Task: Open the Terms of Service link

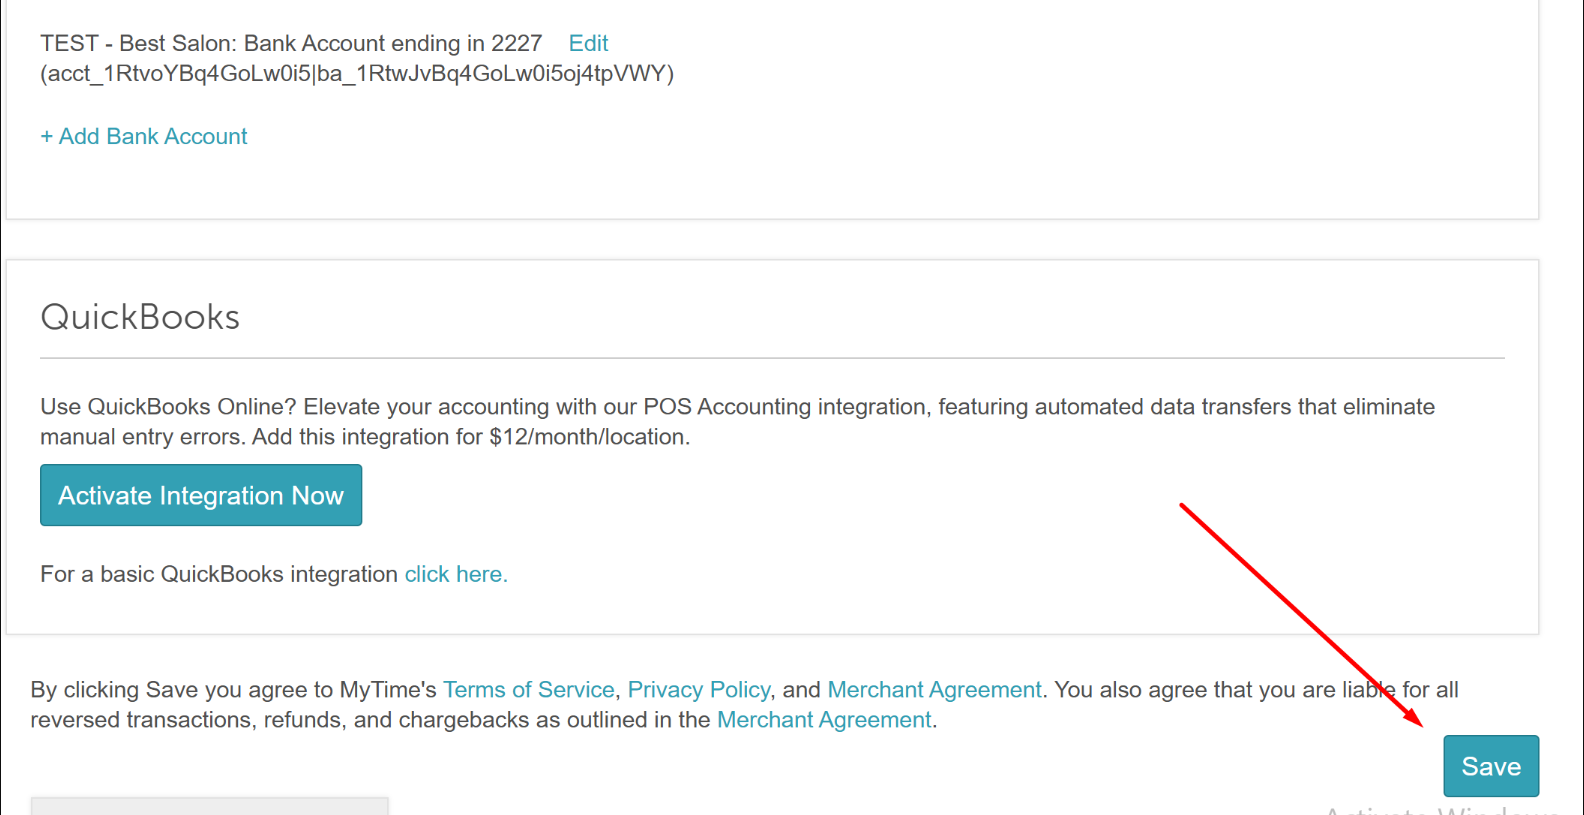Action: [529, 690]
